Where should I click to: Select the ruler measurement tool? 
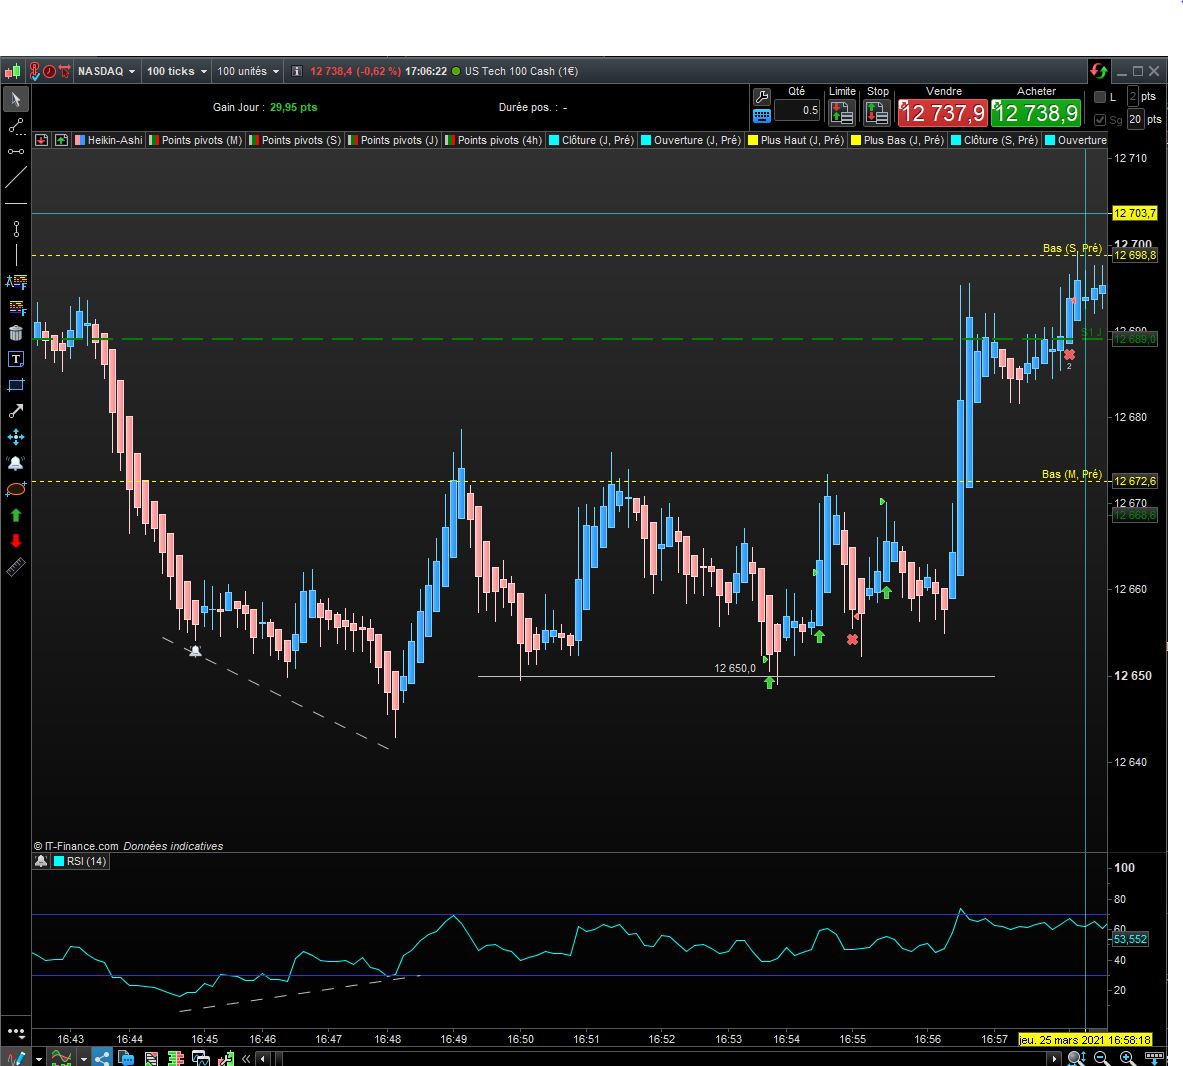pos(16,567)
